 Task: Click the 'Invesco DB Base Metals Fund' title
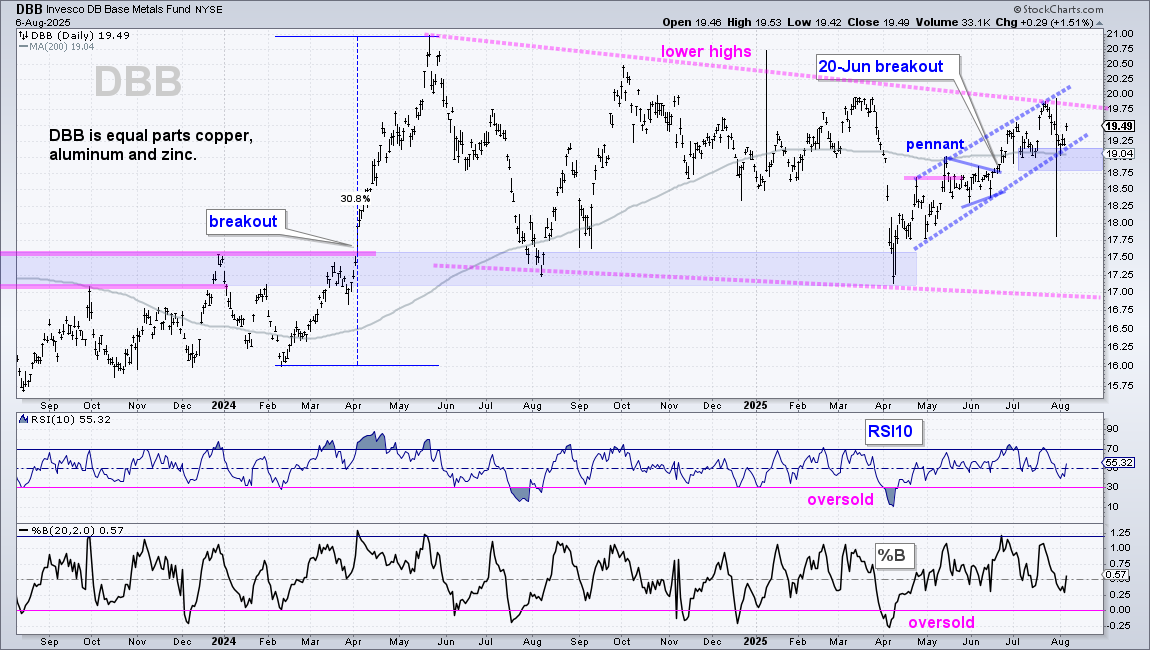[x=119, y=10]
